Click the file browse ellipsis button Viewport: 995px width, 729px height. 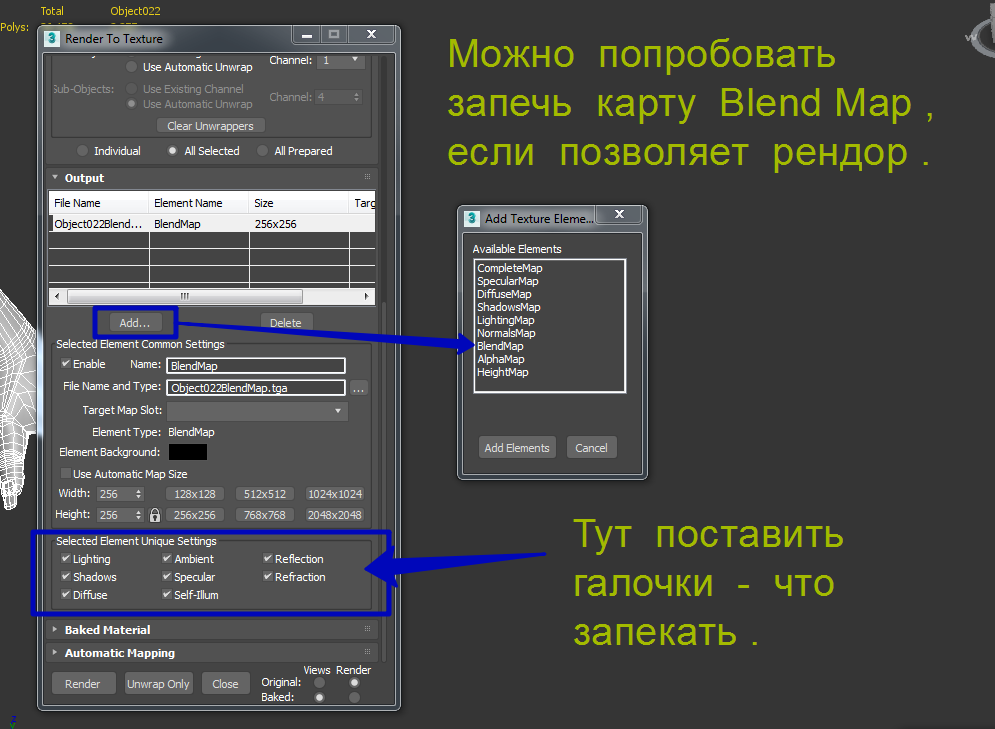359,388
